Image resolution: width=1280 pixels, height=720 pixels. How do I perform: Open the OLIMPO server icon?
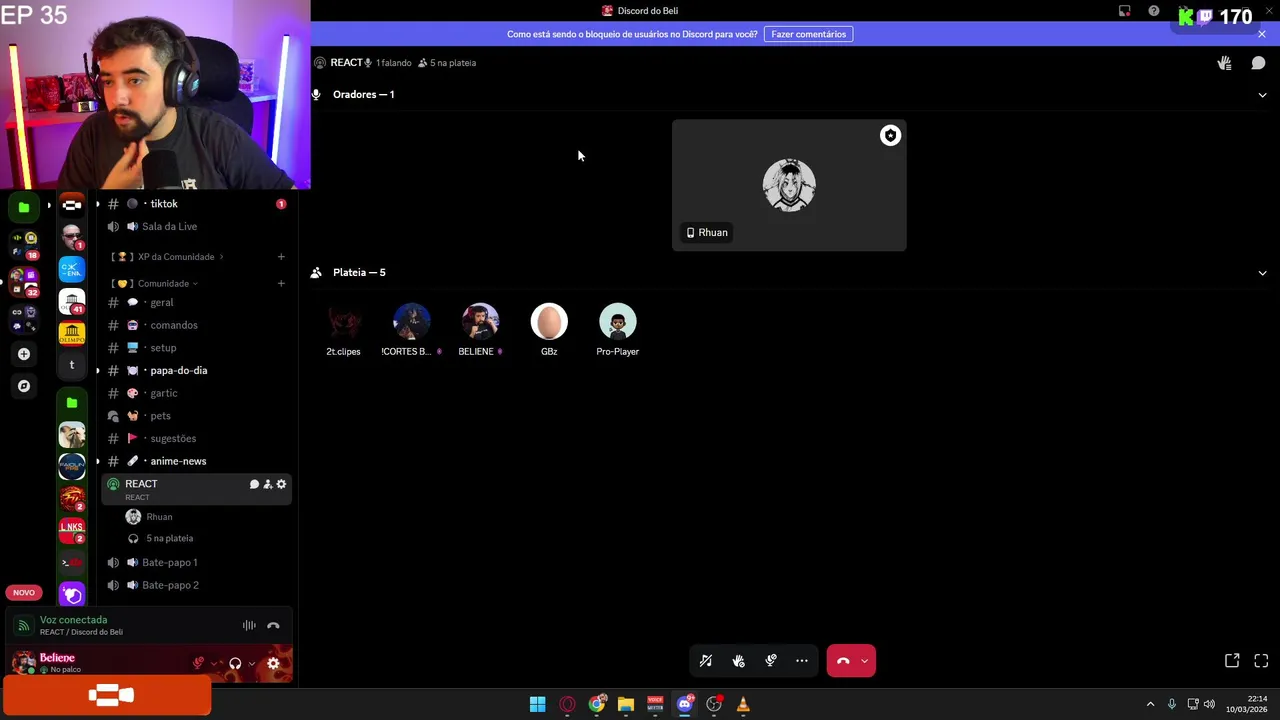72,334
